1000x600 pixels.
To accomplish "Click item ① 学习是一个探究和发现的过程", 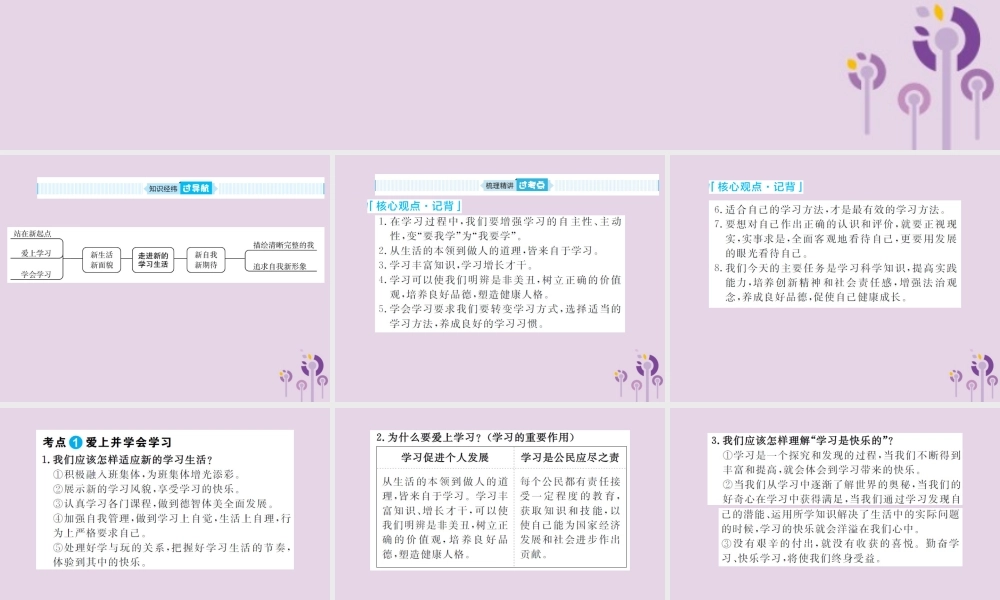I will click(841, 462).
